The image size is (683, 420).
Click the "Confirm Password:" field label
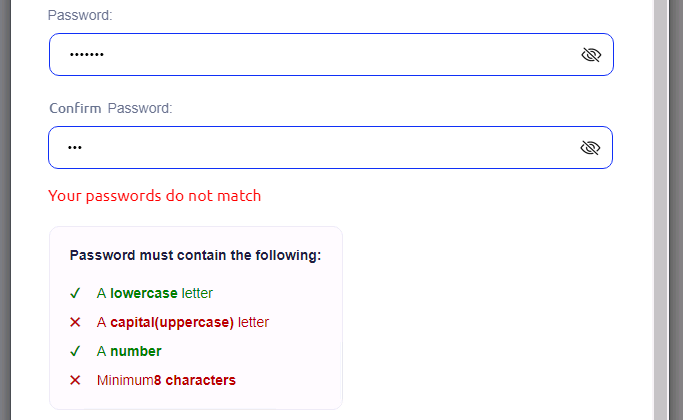point(111,108)
